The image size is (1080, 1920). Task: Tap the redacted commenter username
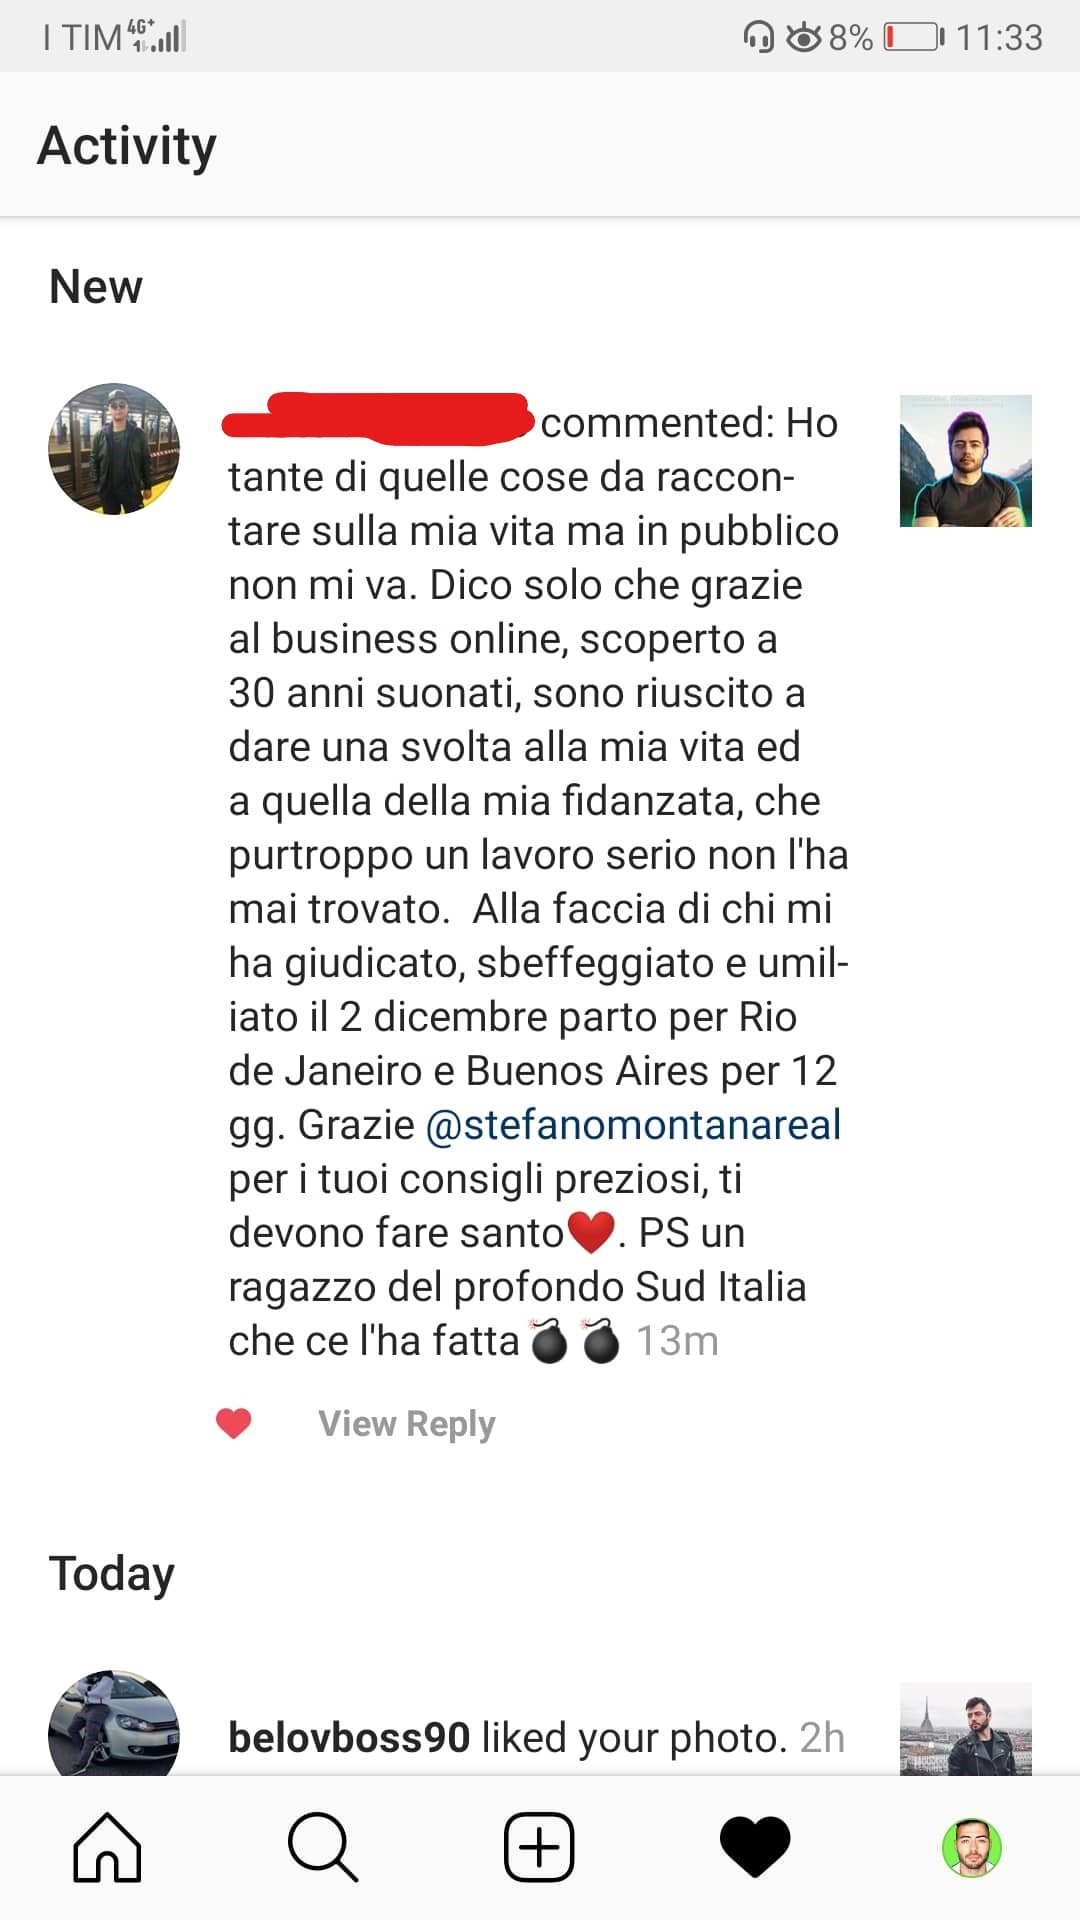[x=377, y=418]
